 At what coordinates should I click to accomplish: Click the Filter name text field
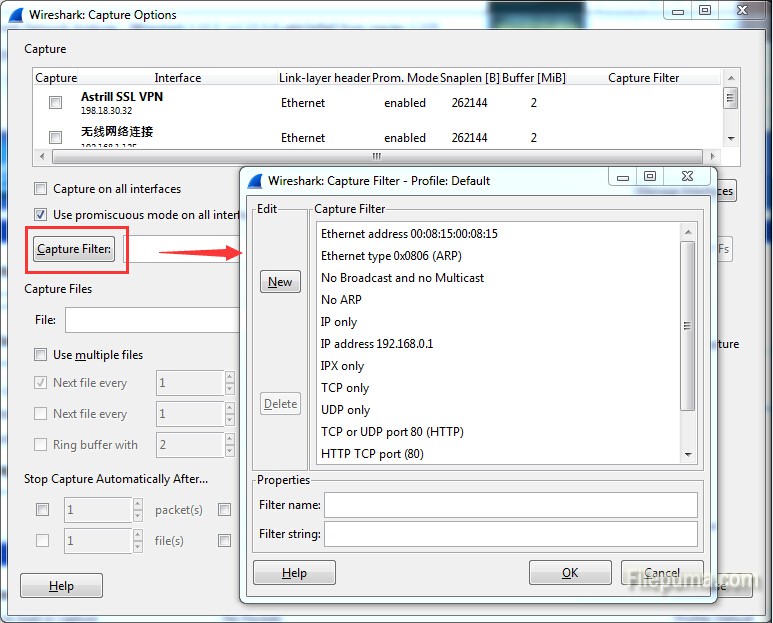(510, 505)
